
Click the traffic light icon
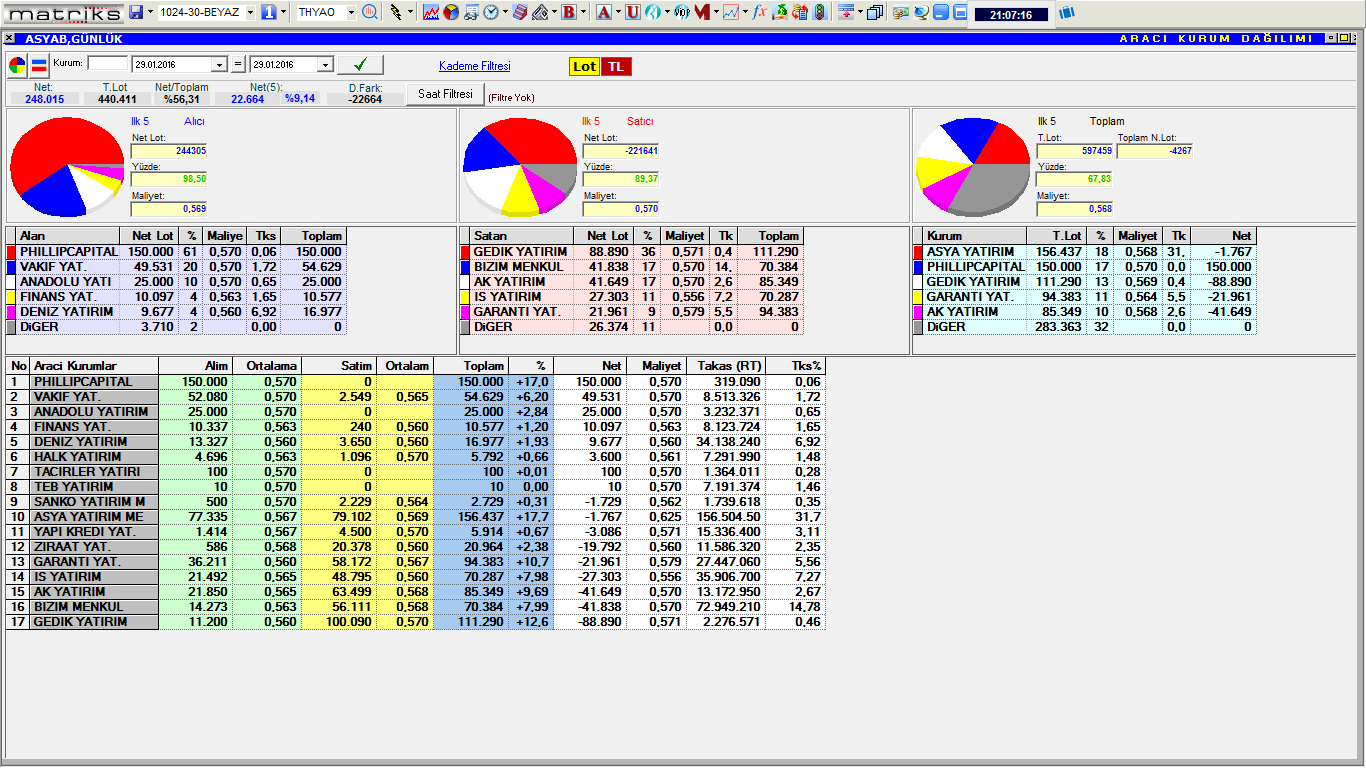pos(819,12)
